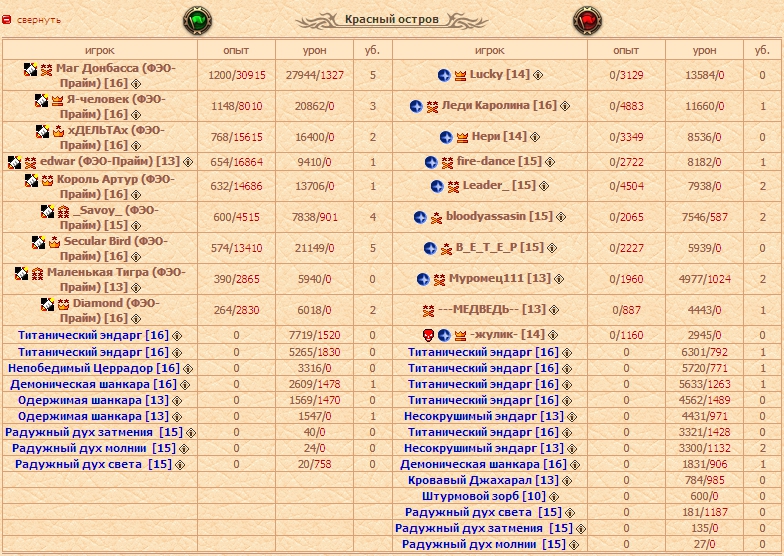Open info icon beside left Демоническая шанкара
Viewport: 784px width, 556px height.
click(x=184, y=385)
